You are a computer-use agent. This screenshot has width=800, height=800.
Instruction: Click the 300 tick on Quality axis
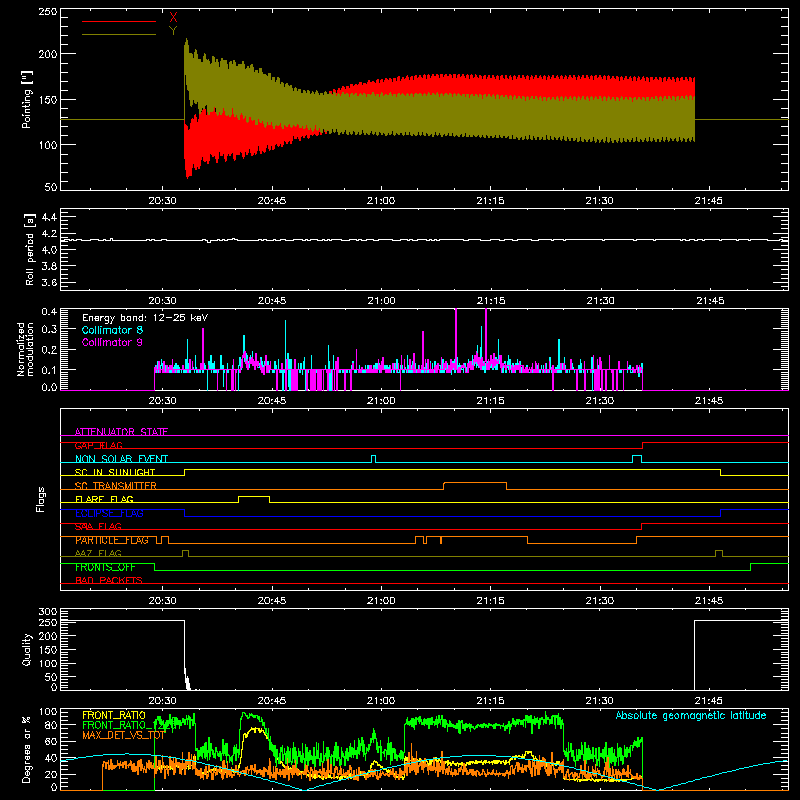[47, 612]
